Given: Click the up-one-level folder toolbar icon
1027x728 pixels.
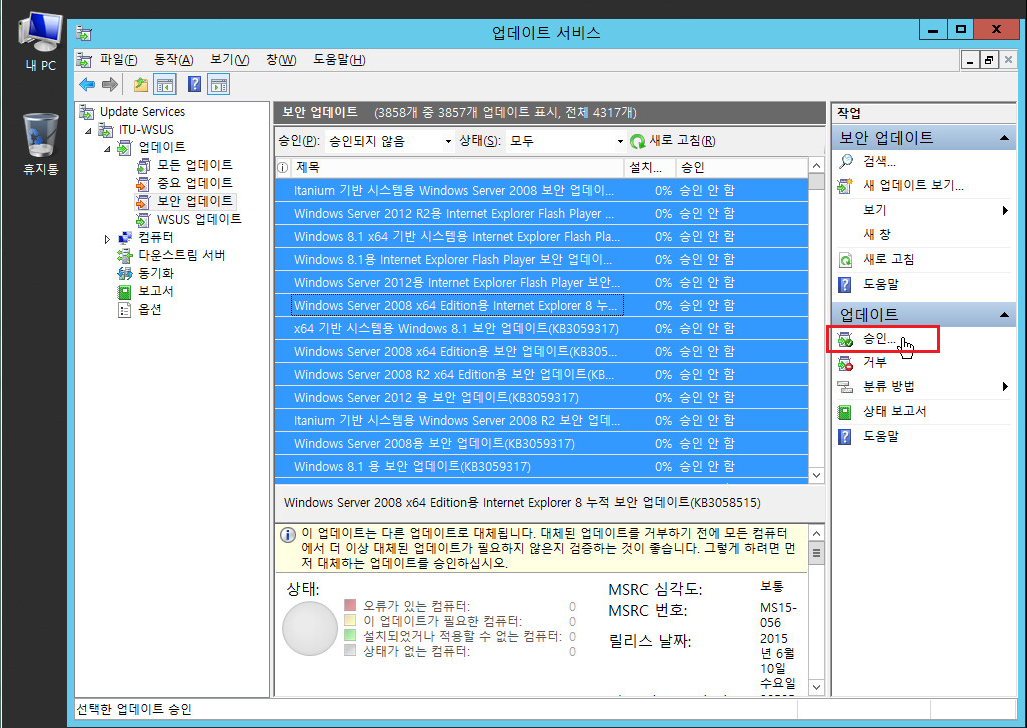Looking at the screenshot, I should point(141,85).
